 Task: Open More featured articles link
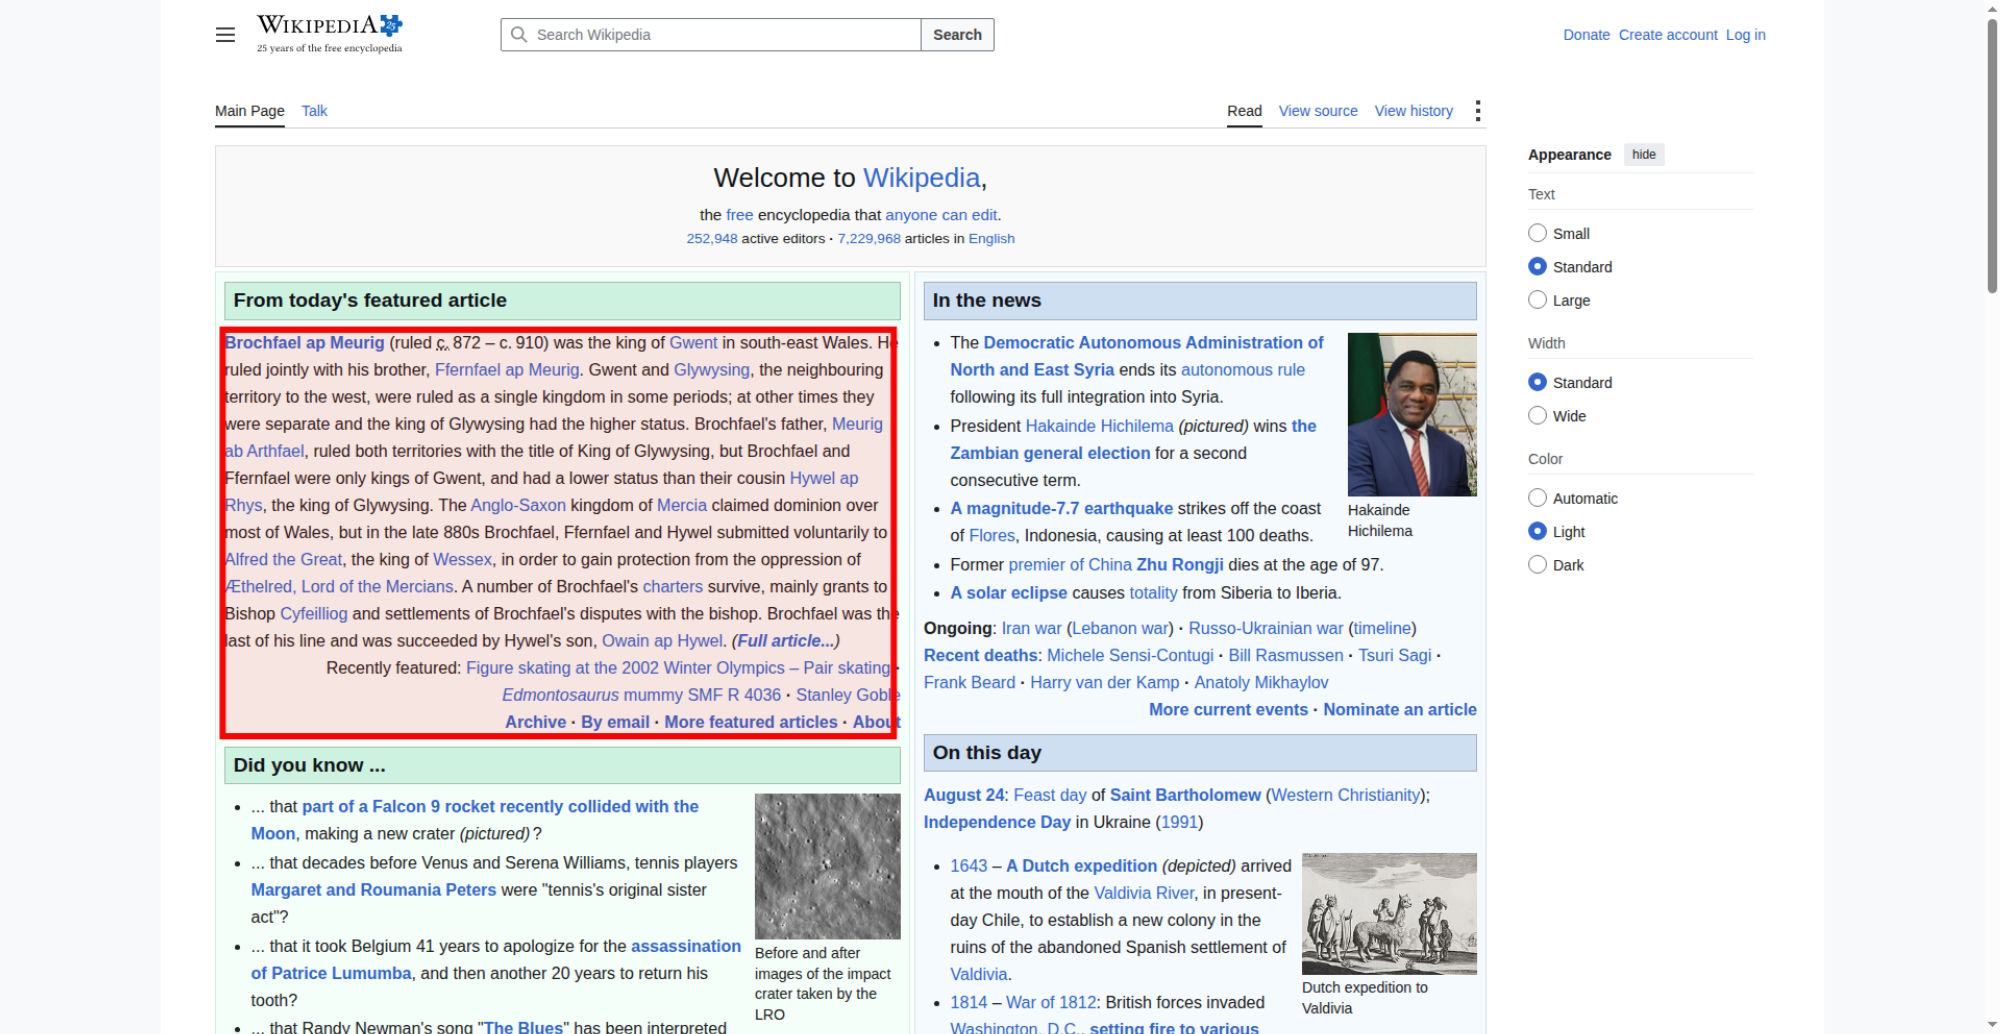(751, 722)
